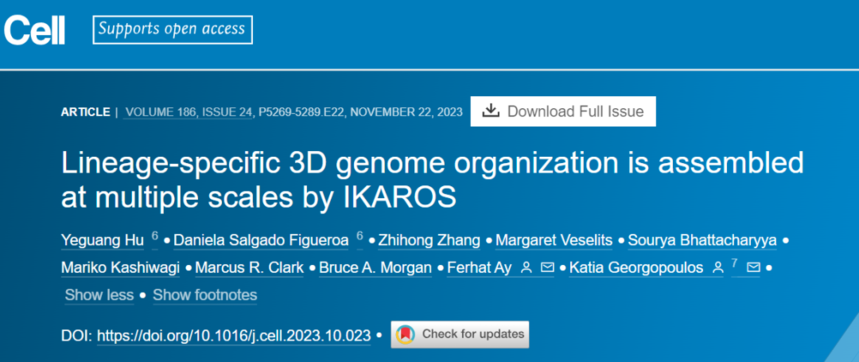
Task: Click author name Mariko Kashiwagi
Action: pyautogui.click(x=121, y=268)
